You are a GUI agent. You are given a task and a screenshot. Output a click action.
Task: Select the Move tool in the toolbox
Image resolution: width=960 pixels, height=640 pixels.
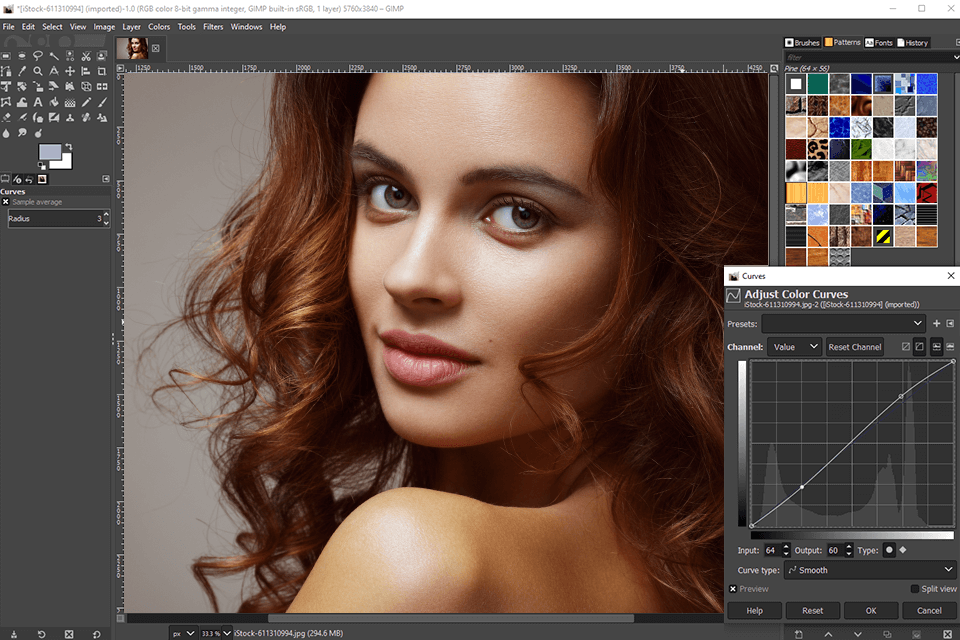(x=71, y=70)
